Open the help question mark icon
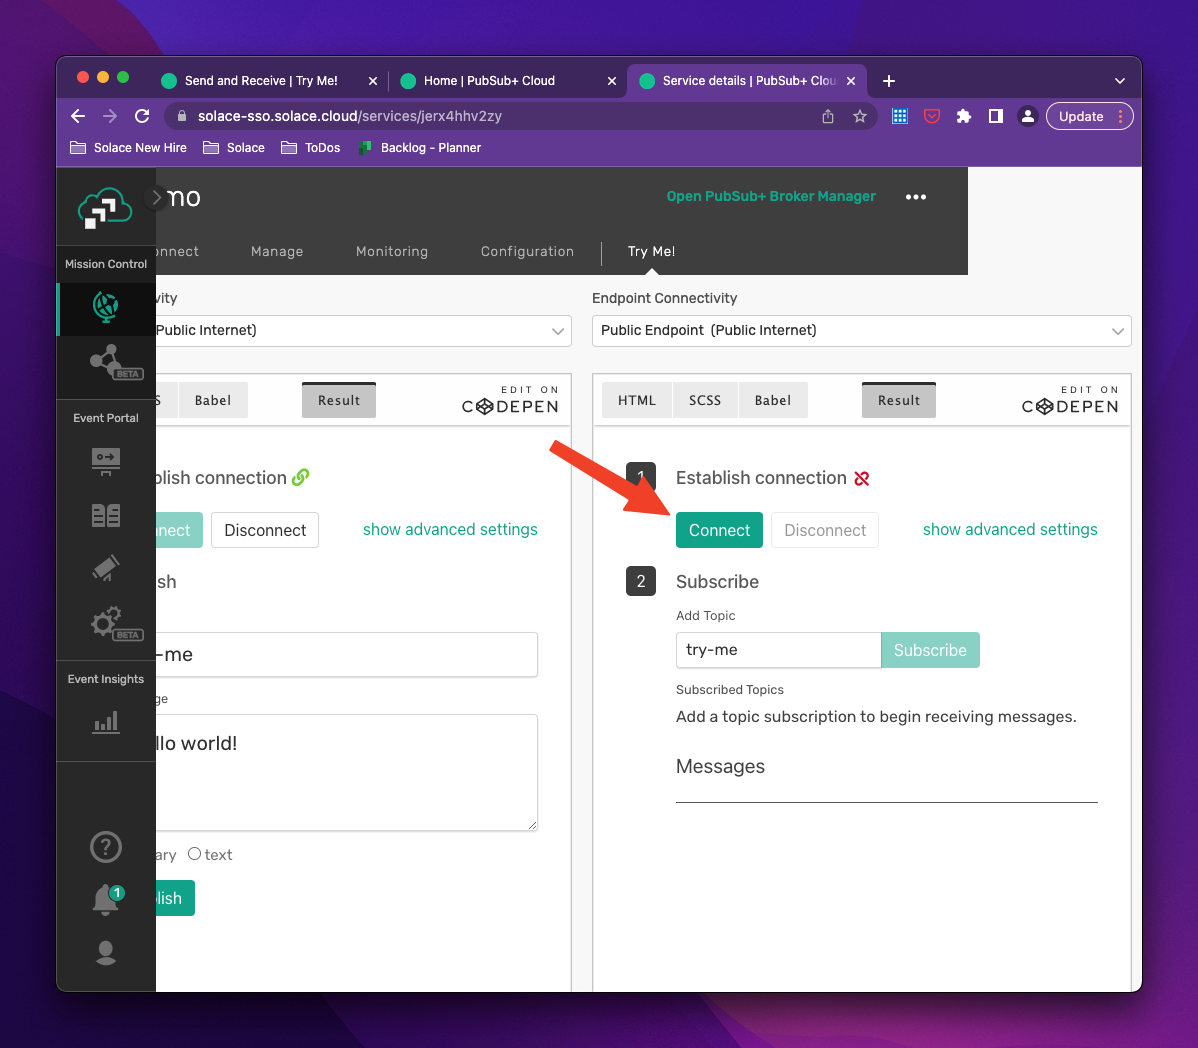 click(x=106, y=847)
